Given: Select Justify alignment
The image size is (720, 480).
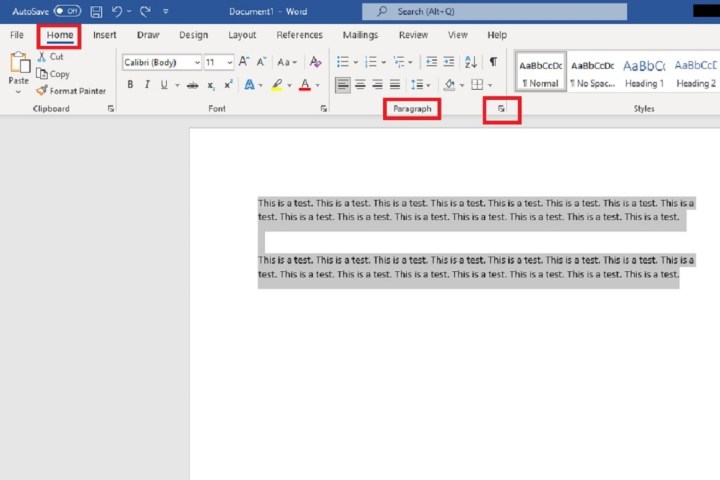Looking at the screenshot, I should pos(395,85).
